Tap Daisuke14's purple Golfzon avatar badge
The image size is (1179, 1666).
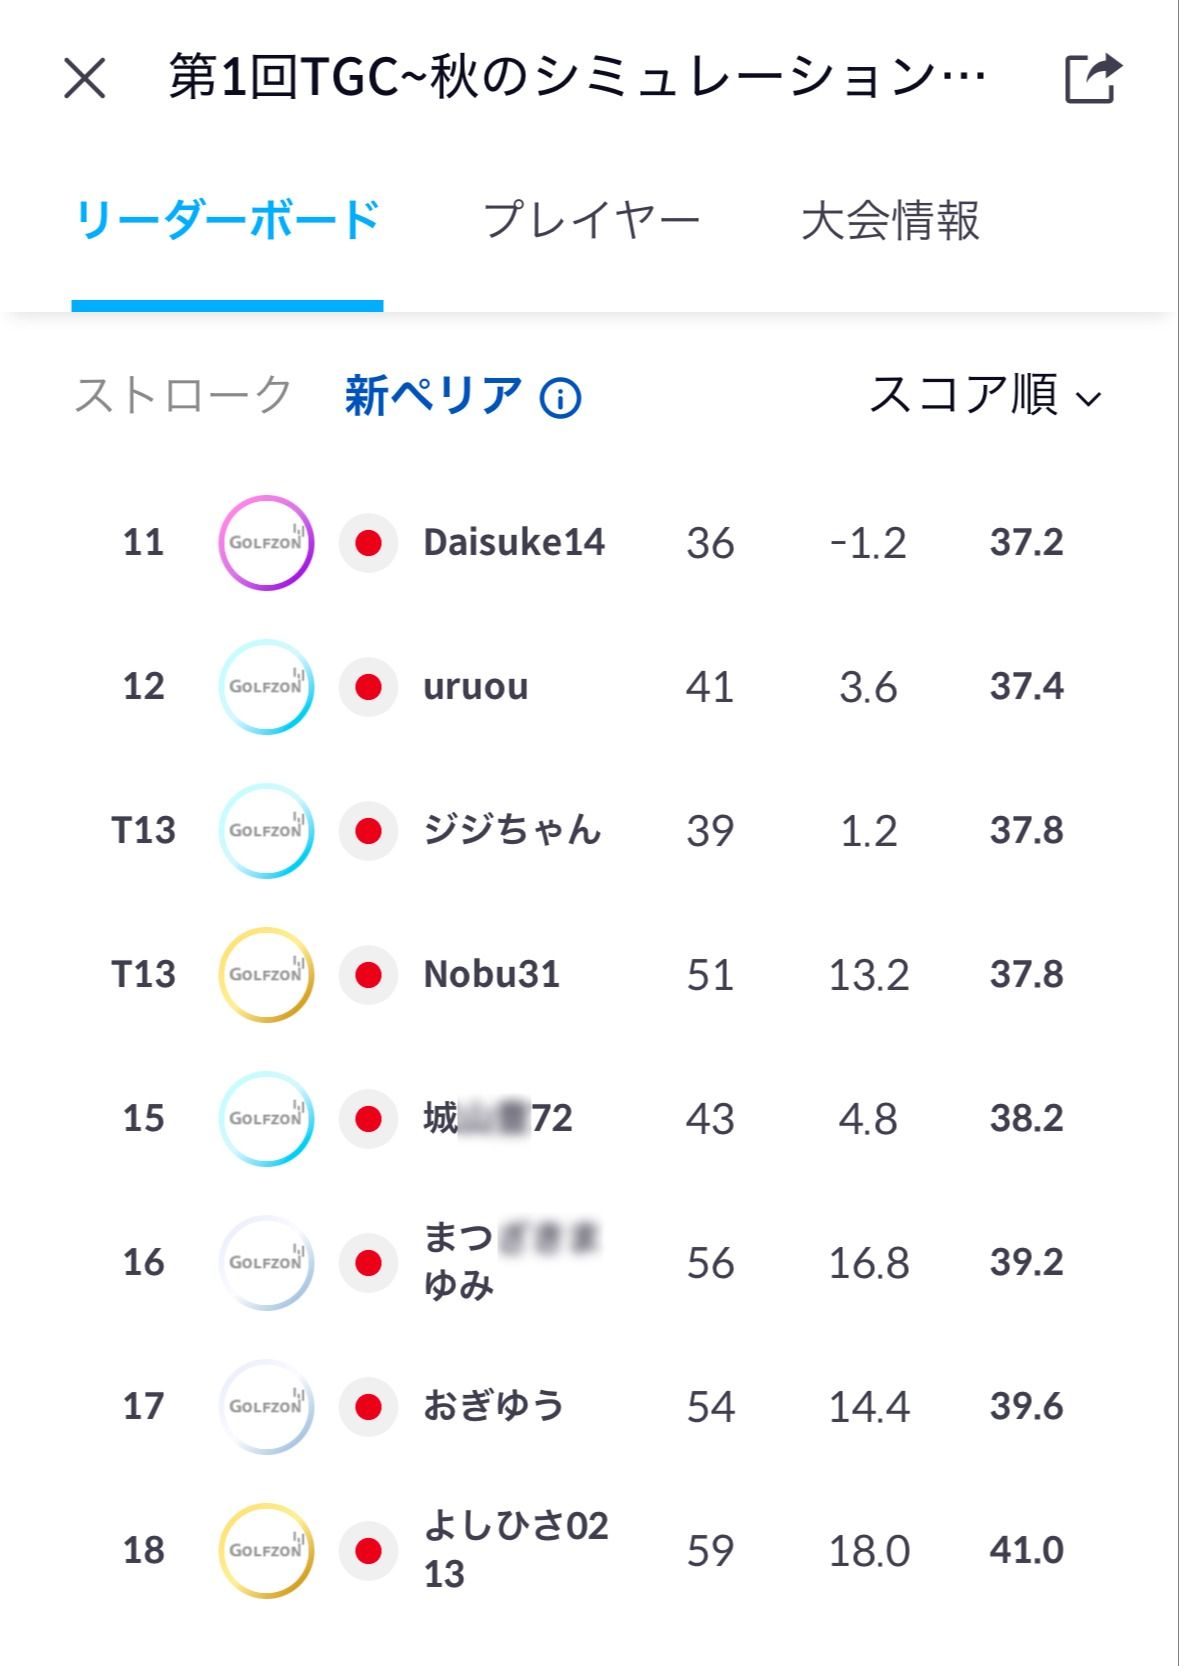266,543
